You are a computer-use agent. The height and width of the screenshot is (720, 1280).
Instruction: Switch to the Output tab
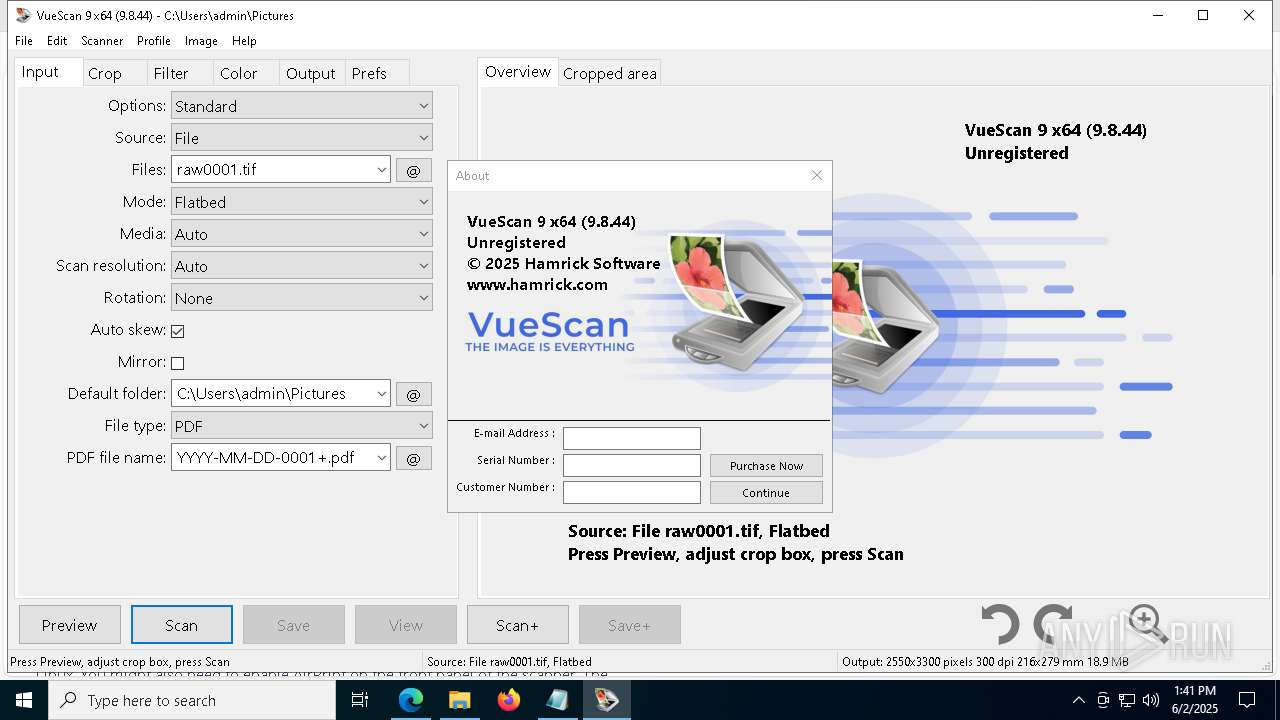311,73
